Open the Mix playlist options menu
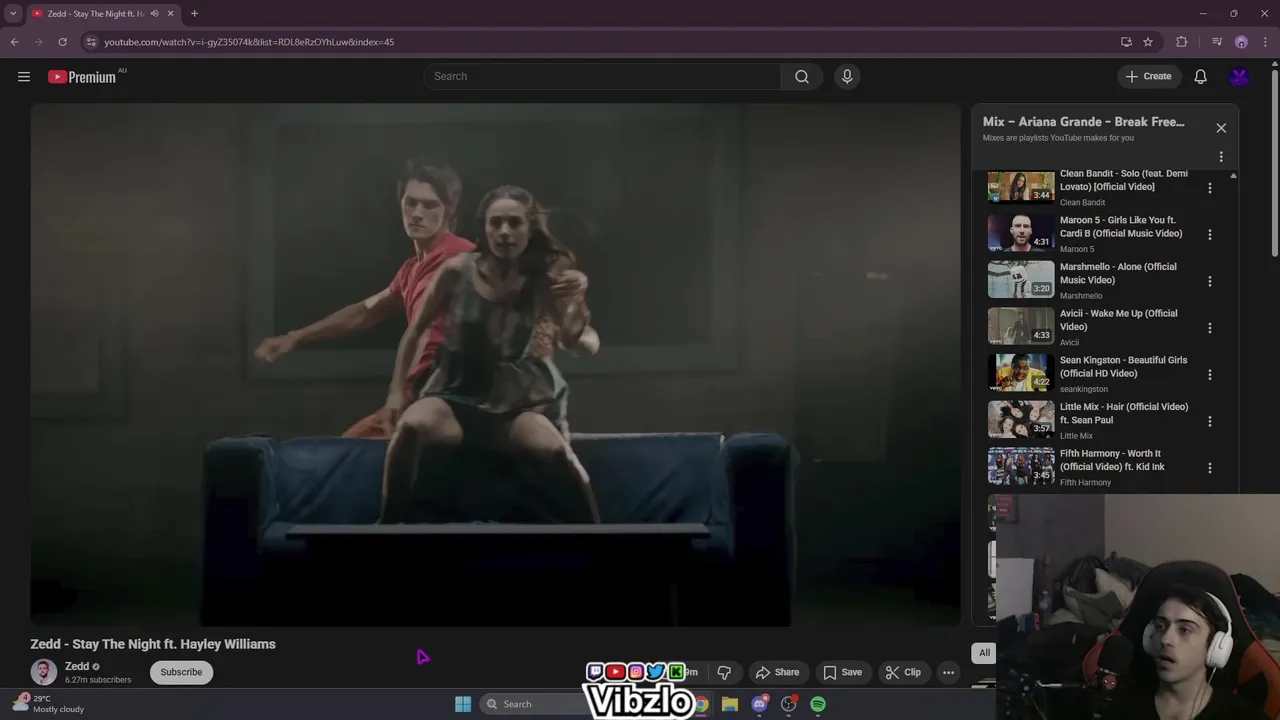 coord(1221,157)
